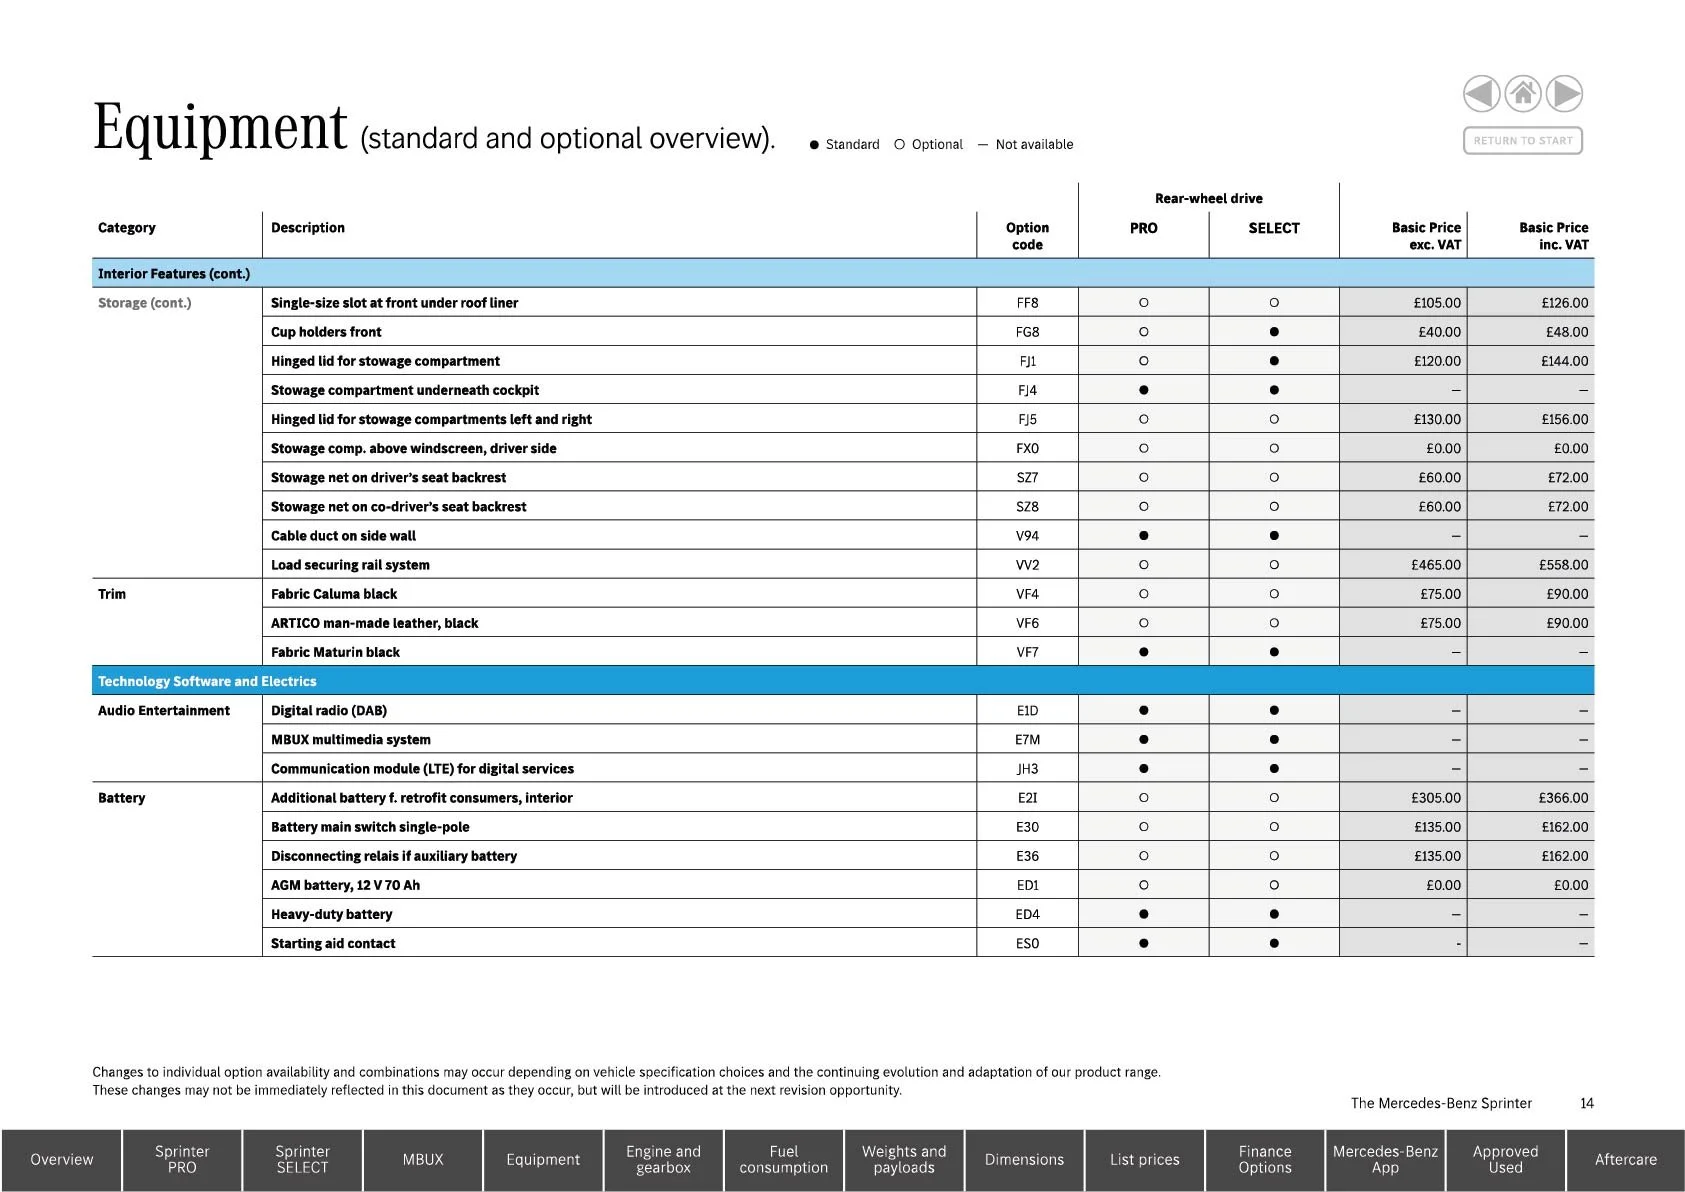Select option code FF8
Image resolution: width=1685 pixels, height=1192 pixels.
[x=1027, y=303]
